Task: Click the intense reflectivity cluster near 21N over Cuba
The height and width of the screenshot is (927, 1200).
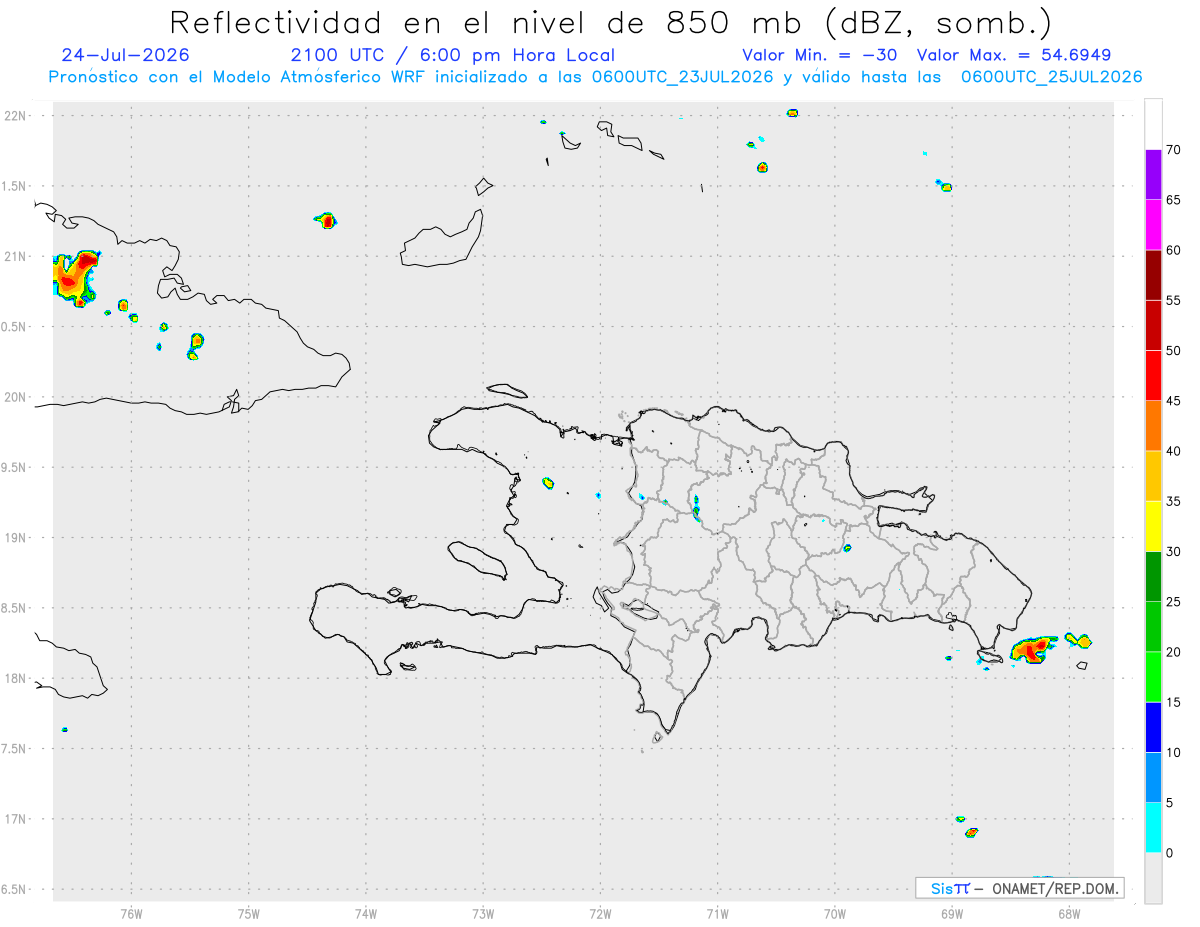Action: pos(75,277)
